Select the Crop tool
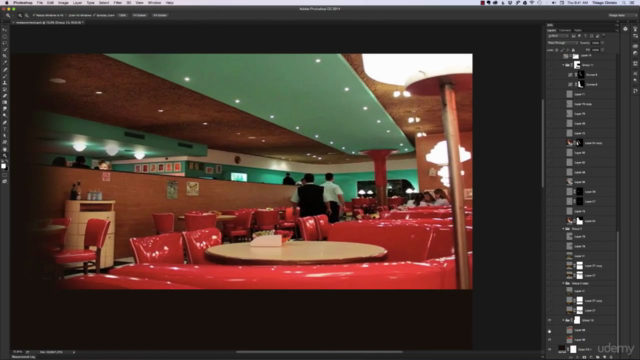 click(x=5, y=56)
